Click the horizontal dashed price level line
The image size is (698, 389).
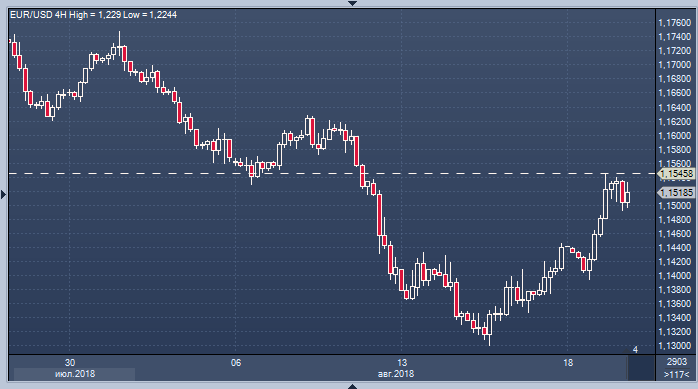[332, 174]
